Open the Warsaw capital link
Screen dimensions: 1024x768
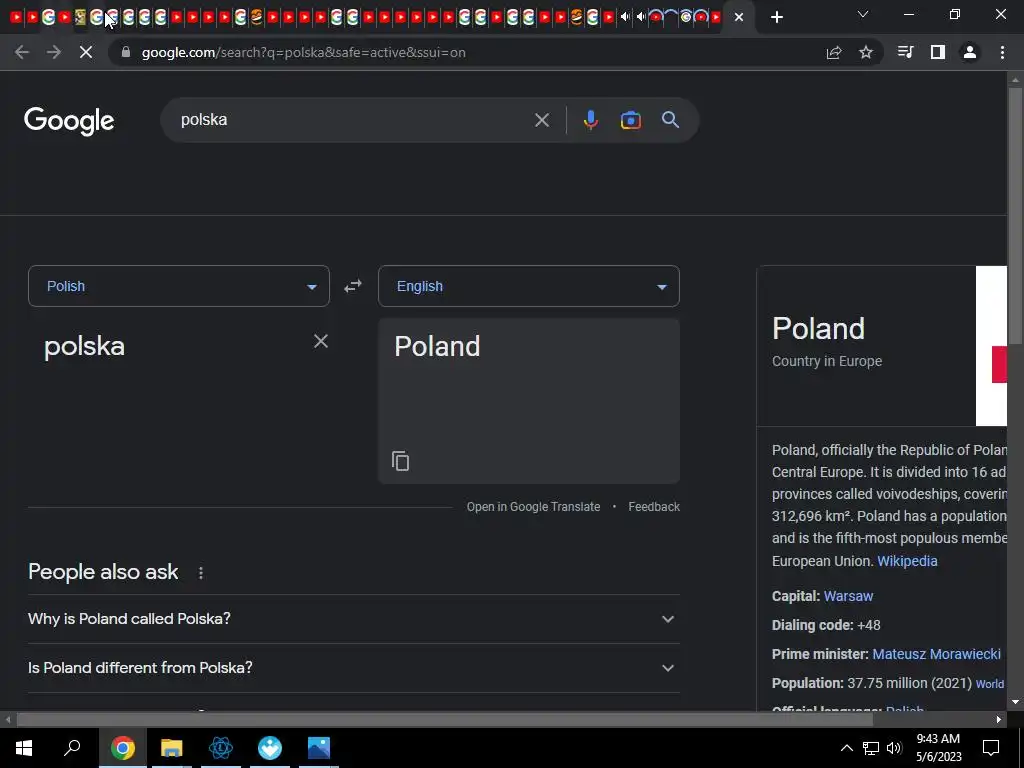[x=848, y=596]
